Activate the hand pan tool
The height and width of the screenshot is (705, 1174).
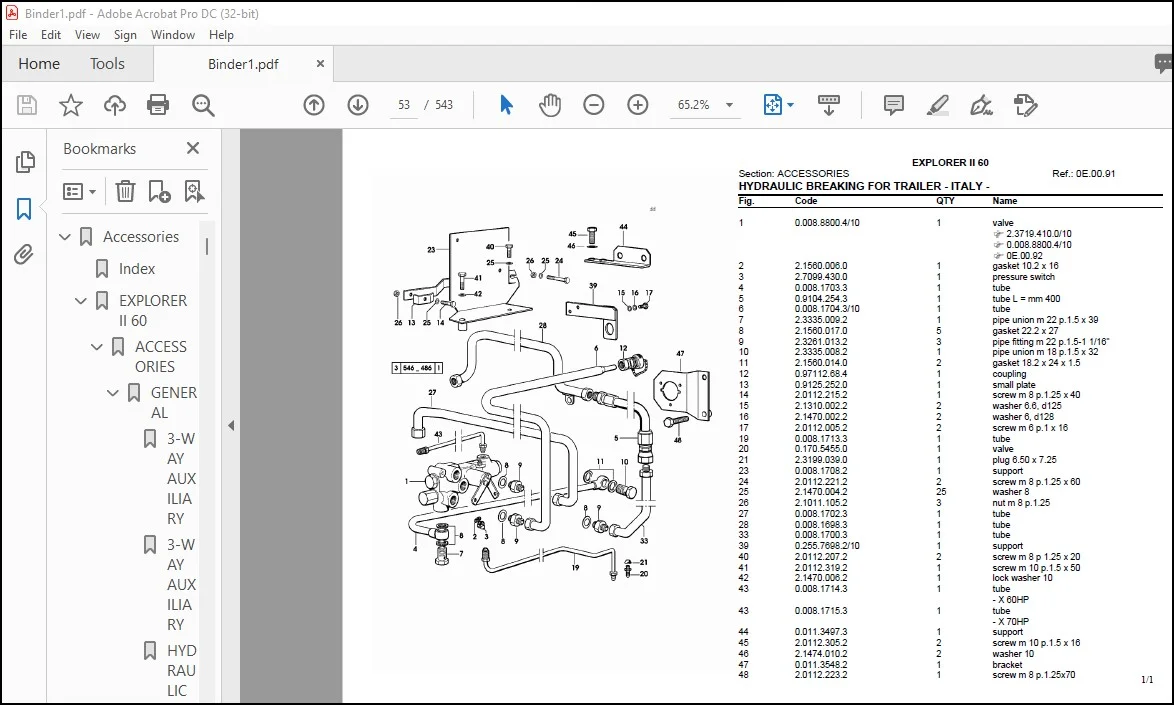[550, 105]
